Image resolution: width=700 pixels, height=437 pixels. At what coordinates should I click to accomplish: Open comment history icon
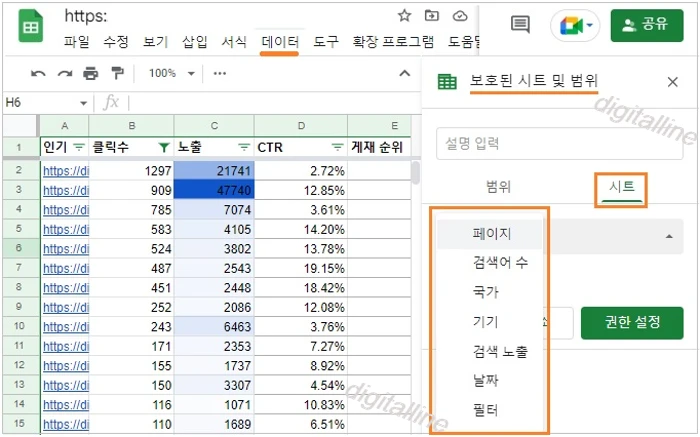(520, 25)
